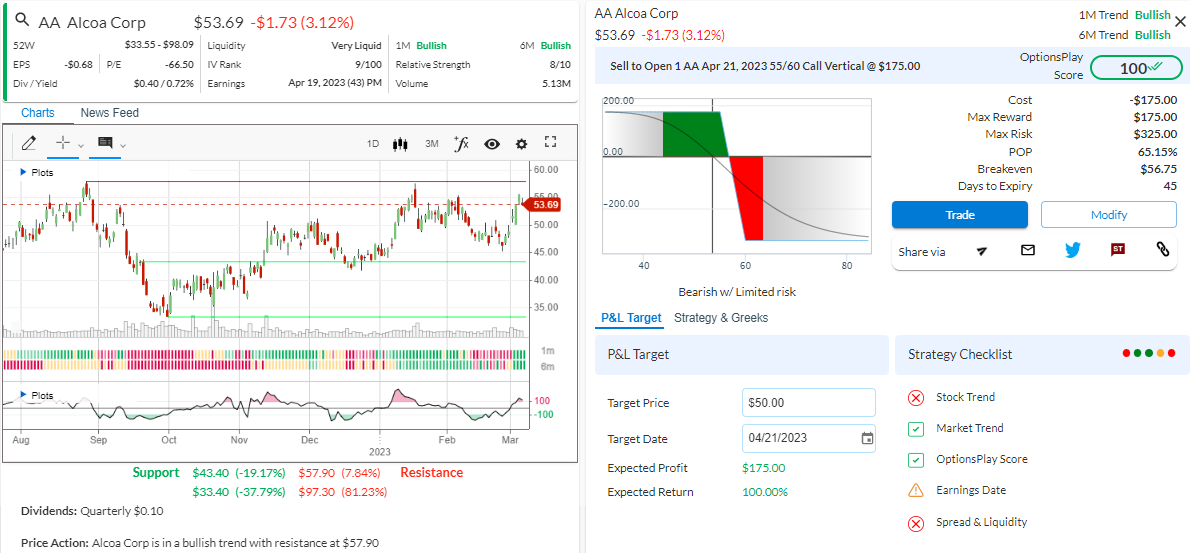The width and height of the screenshot is (1190, 553).
Task: Click the 1m trend color strip
Action: coord(264,354)
